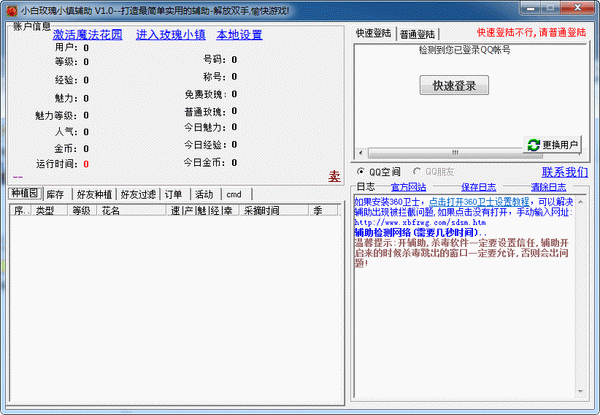Open the 点击打开360卫士设置教程 link in log
The height and width of the screenshot is (415, 600).
[x=479, y=202]
